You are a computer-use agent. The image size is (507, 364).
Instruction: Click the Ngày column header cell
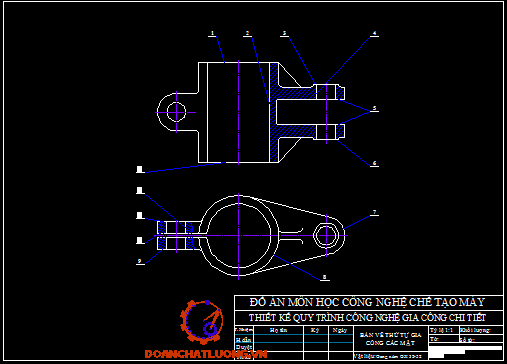341,330
